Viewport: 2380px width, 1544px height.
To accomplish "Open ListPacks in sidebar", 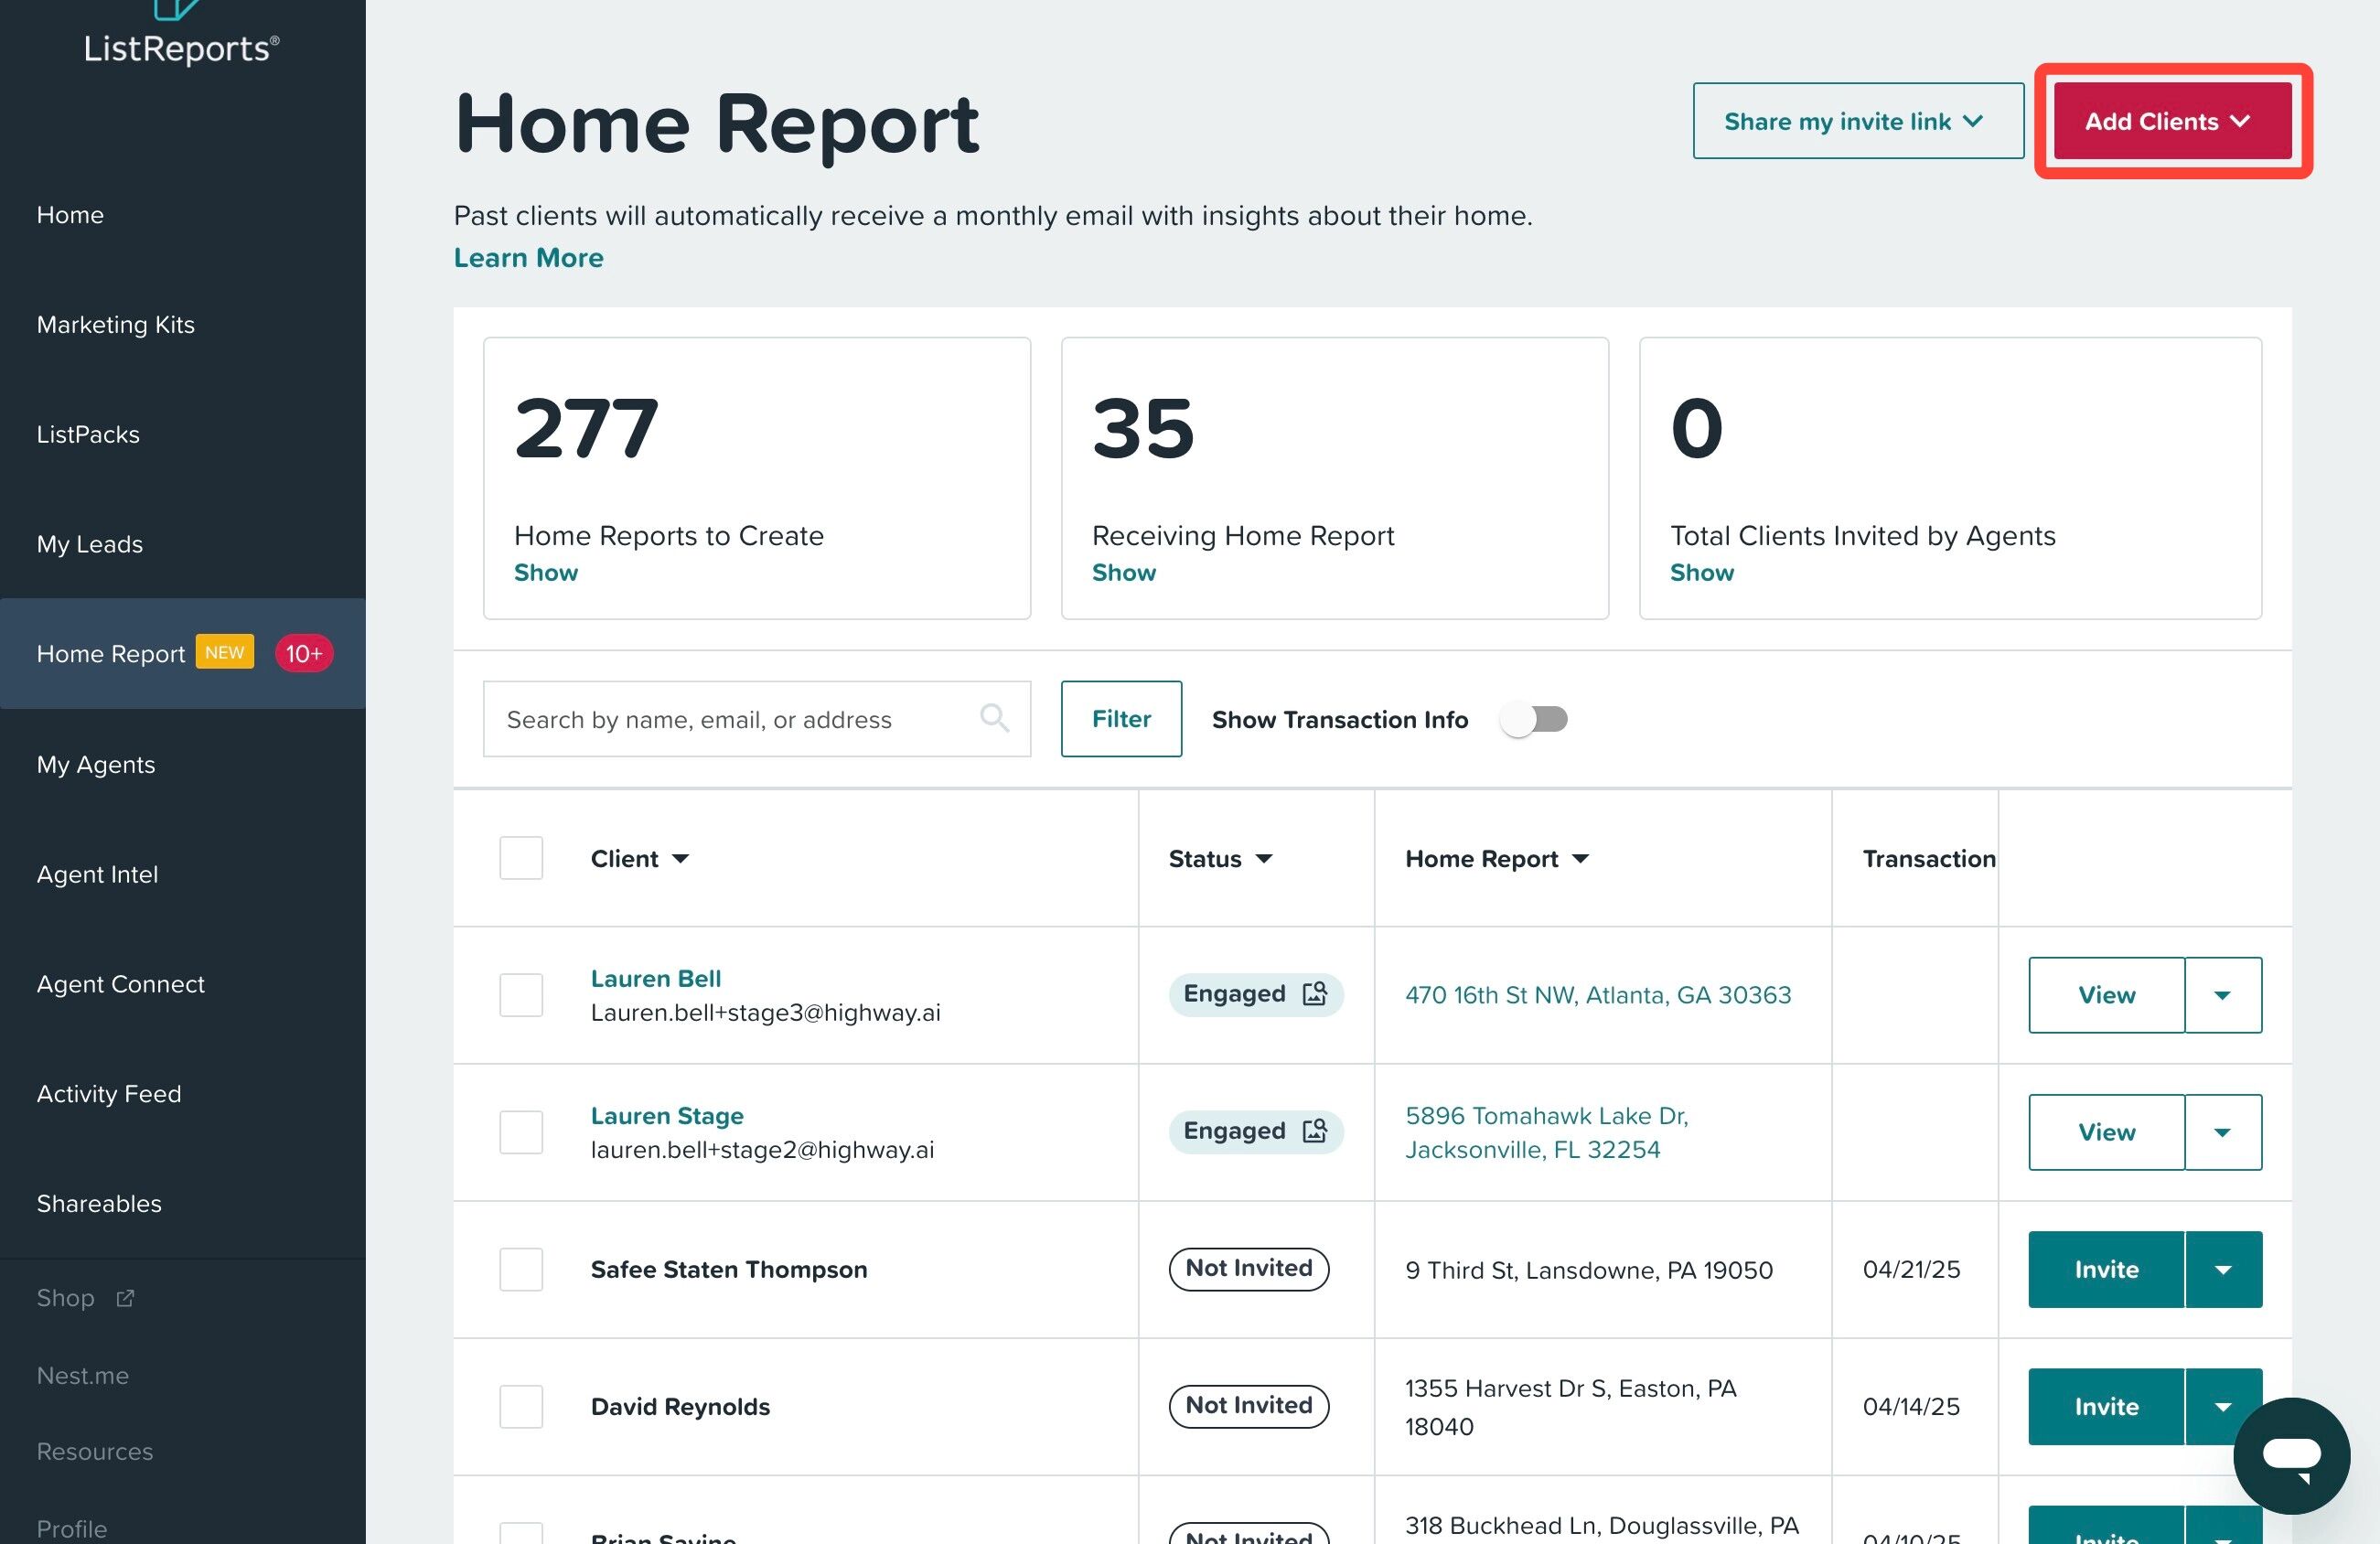I will (x=88, y=434).
